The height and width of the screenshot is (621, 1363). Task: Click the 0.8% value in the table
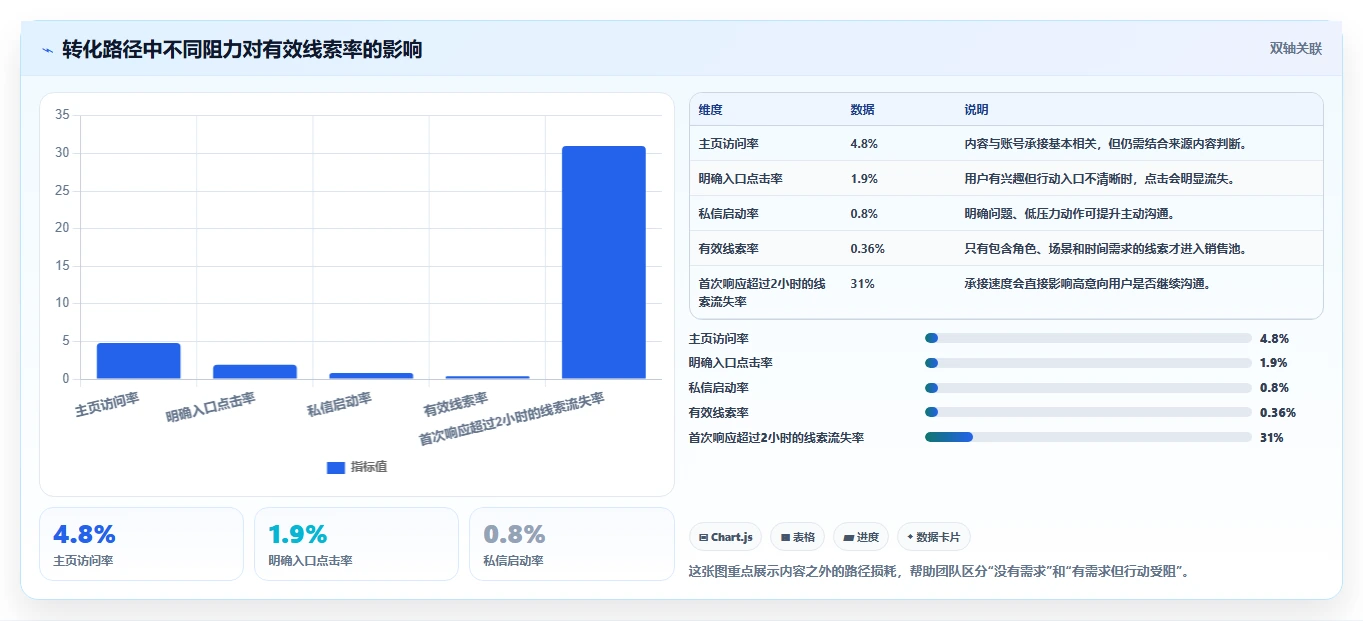pos(864,214)
